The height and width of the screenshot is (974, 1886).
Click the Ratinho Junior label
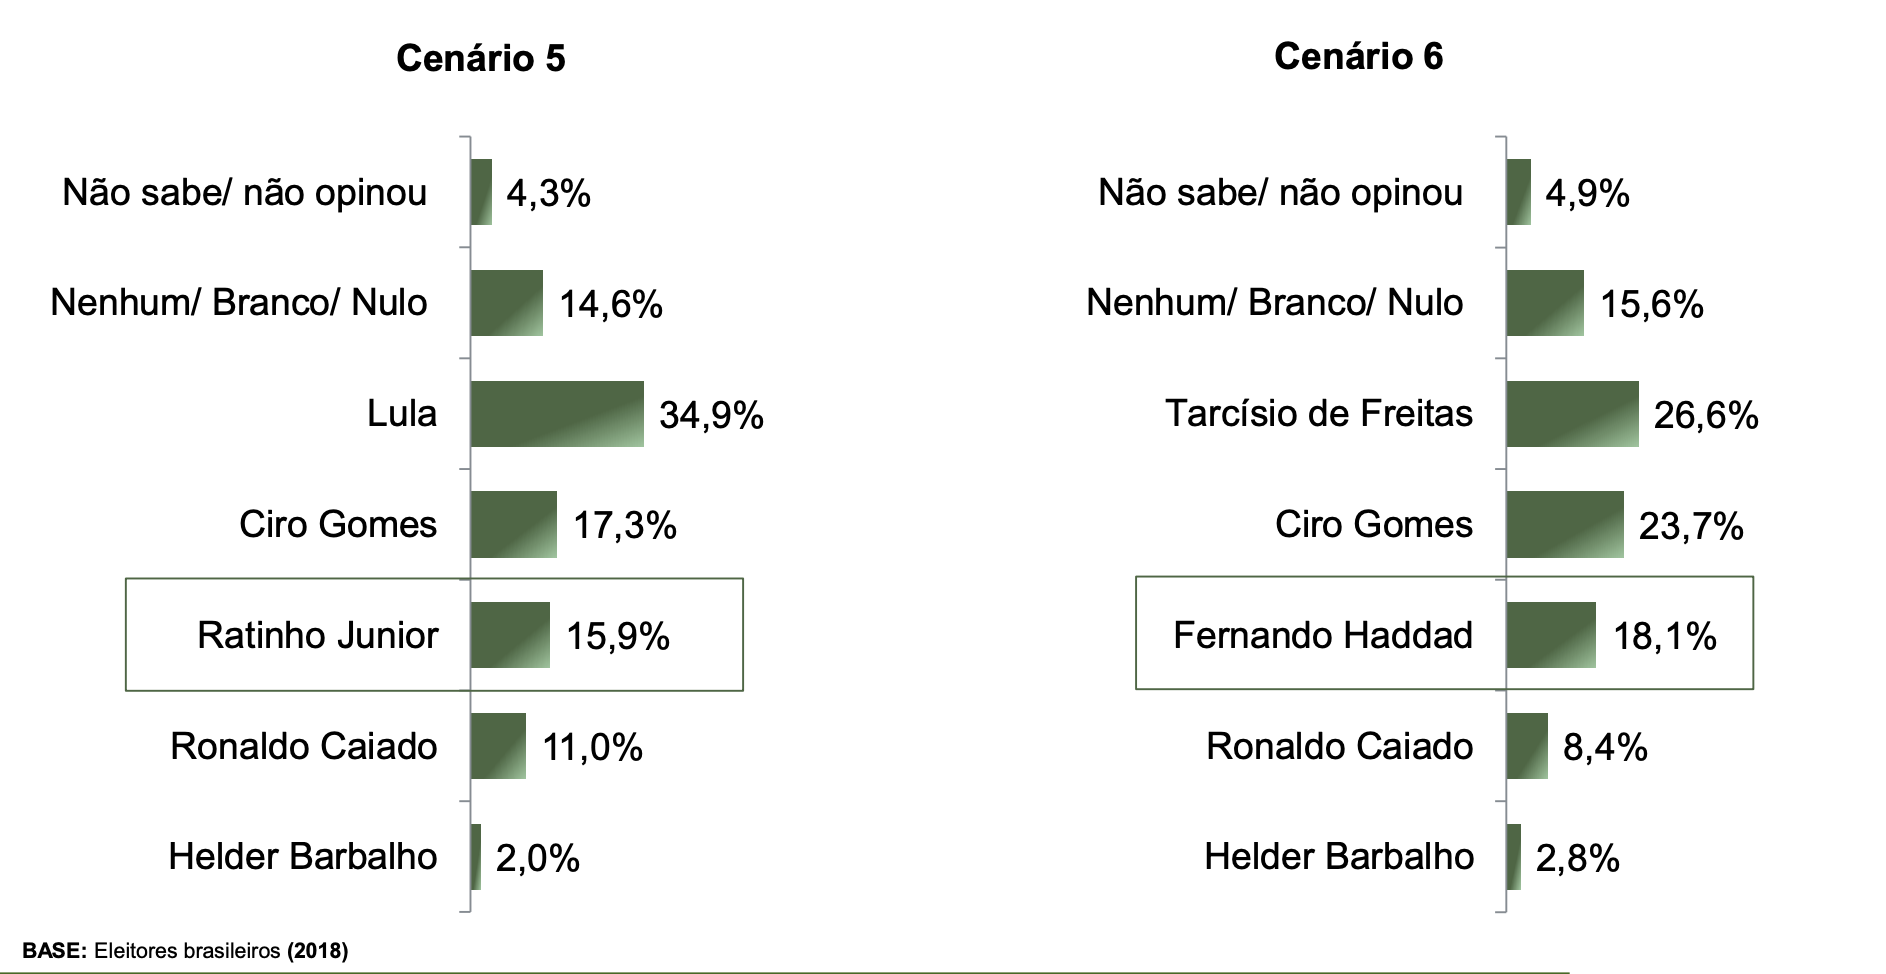[x=317, y=635]
